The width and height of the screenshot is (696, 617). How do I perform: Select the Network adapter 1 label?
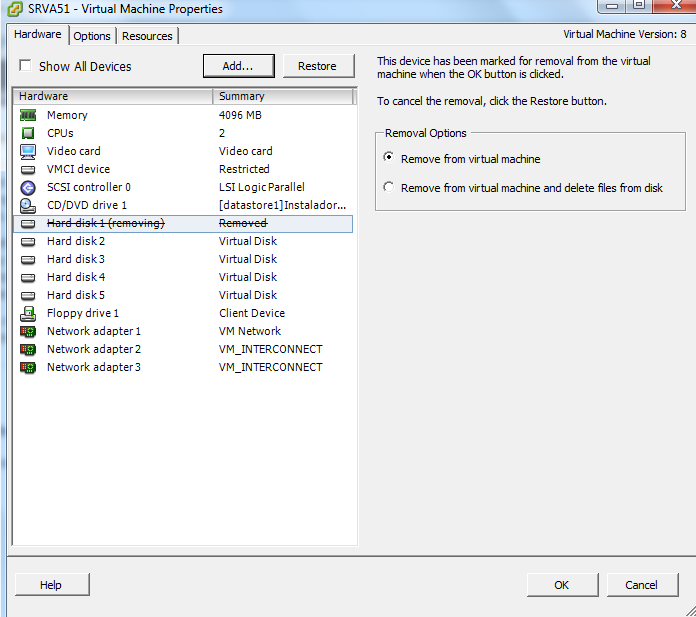94,332
